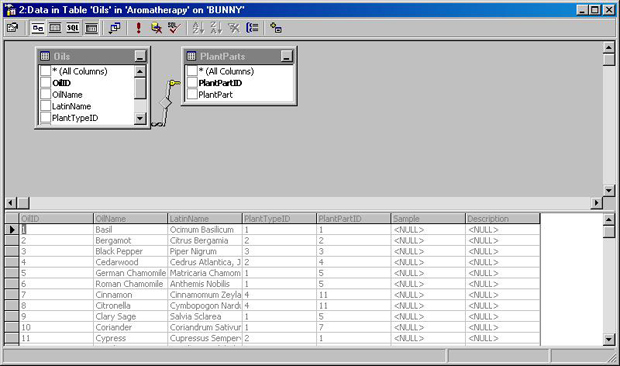Toggle the Show Grid Pane button
620x366 pixels.
(55, 28)
